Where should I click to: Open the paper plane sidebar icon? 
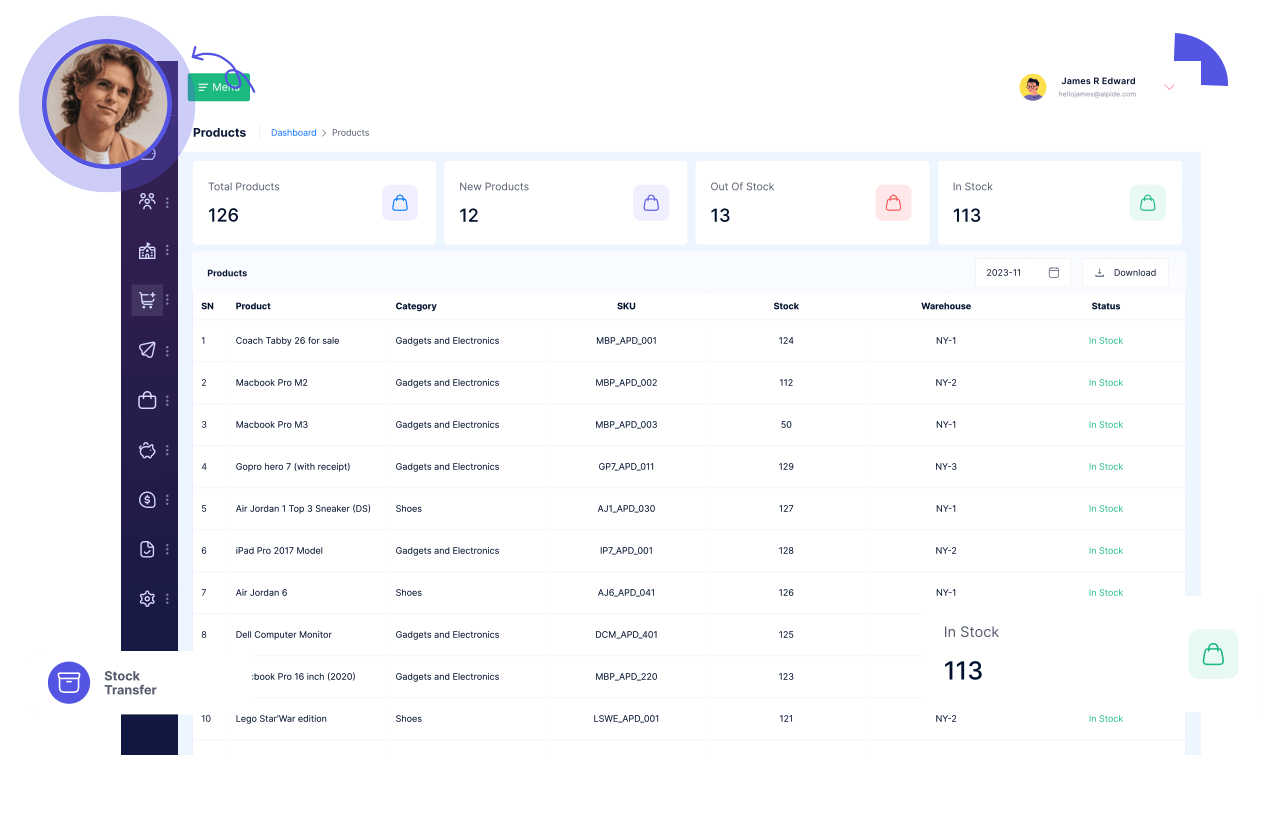point(147,350)
